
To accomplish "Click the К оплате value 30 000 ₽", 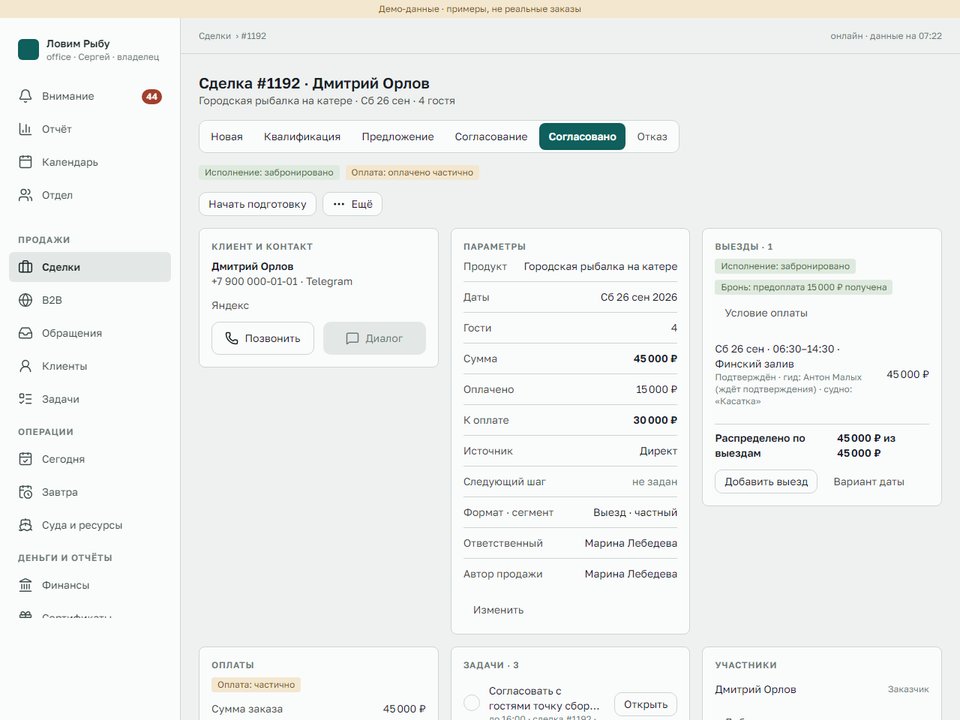I will point(655,420).
